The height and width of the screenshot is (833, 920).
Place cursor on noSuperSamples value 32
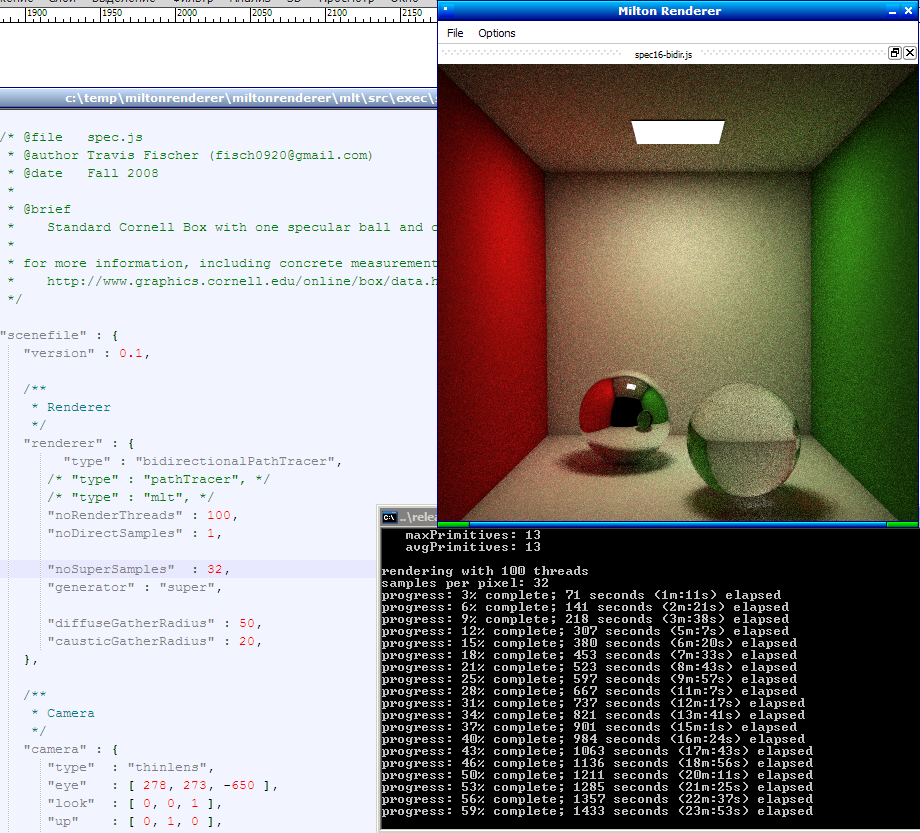click(215, 569)
